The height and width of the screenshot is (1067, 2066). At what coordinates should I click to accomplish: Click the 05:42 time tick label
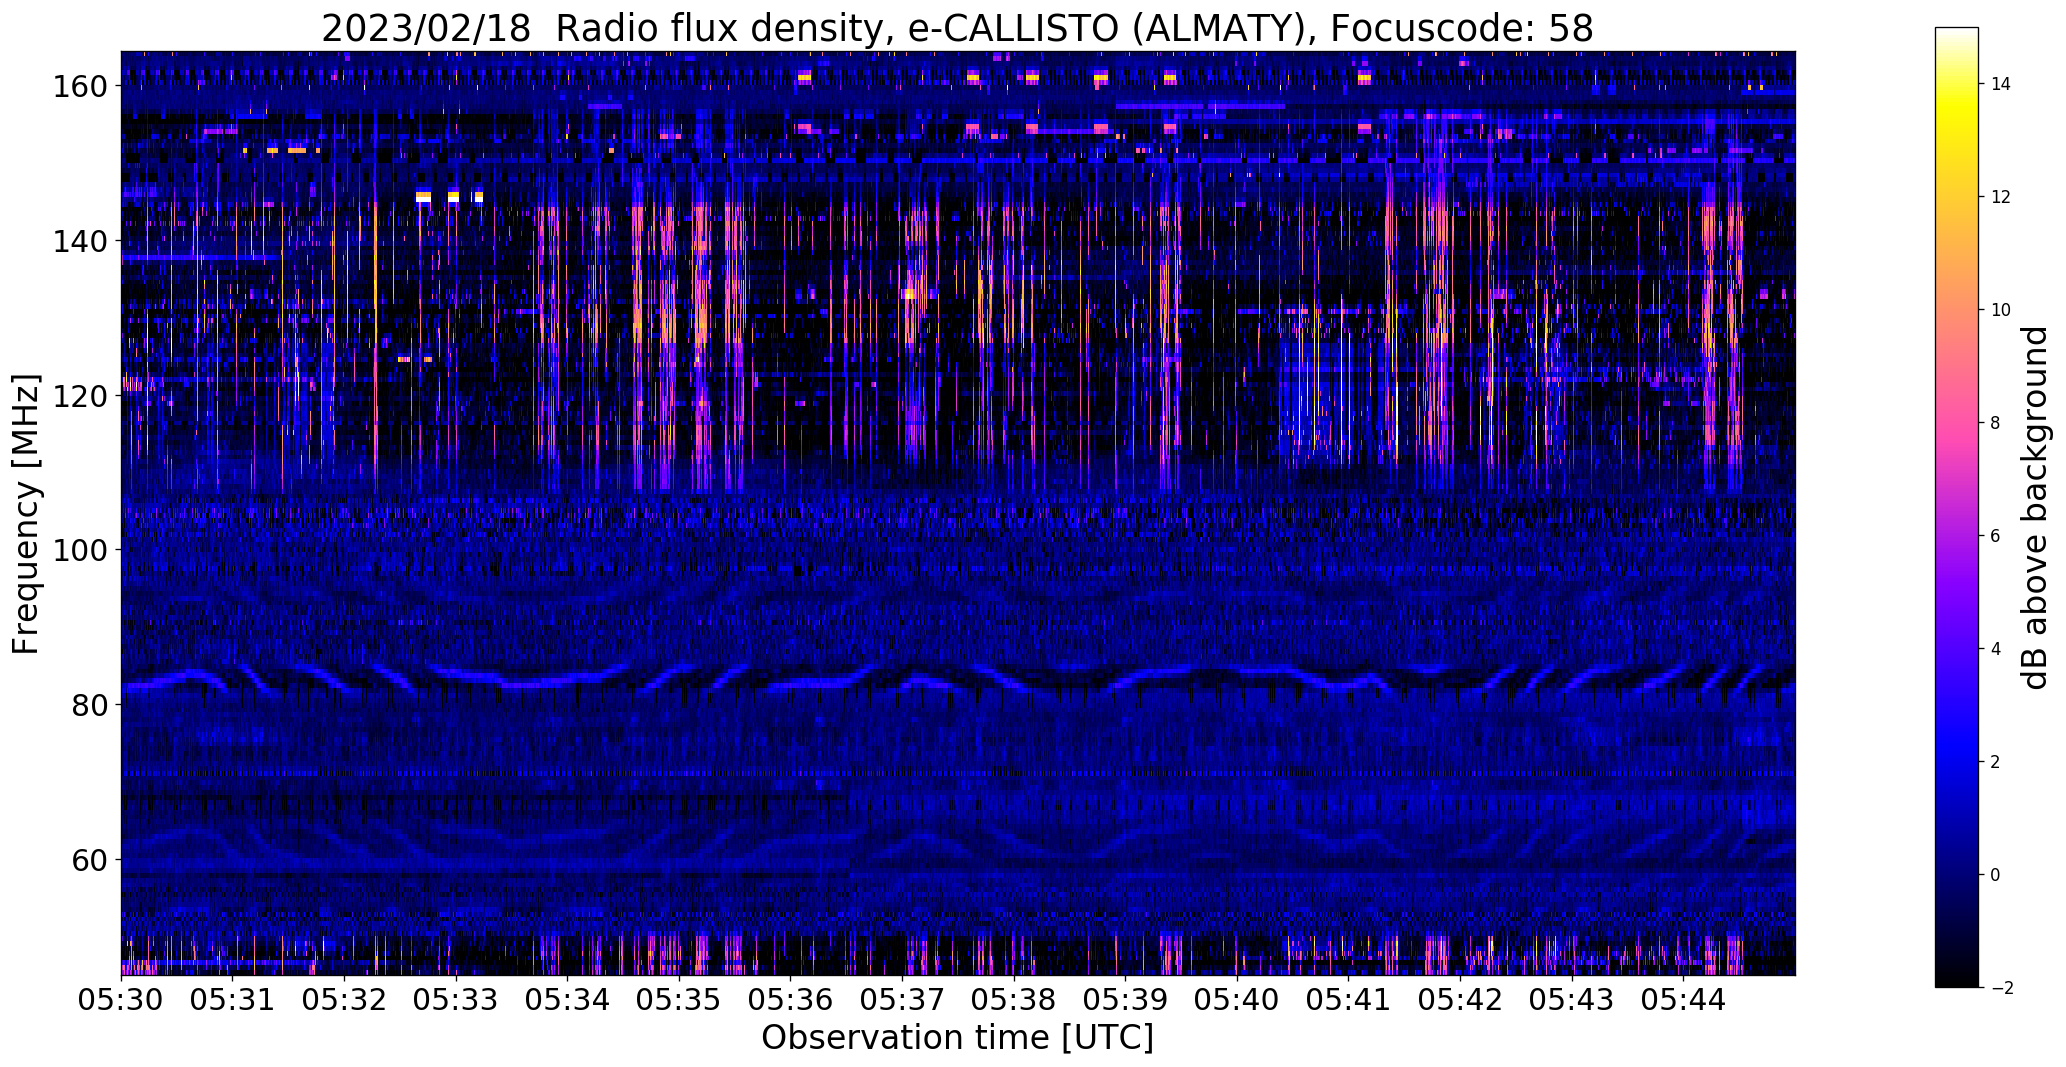point(1460,1000)
